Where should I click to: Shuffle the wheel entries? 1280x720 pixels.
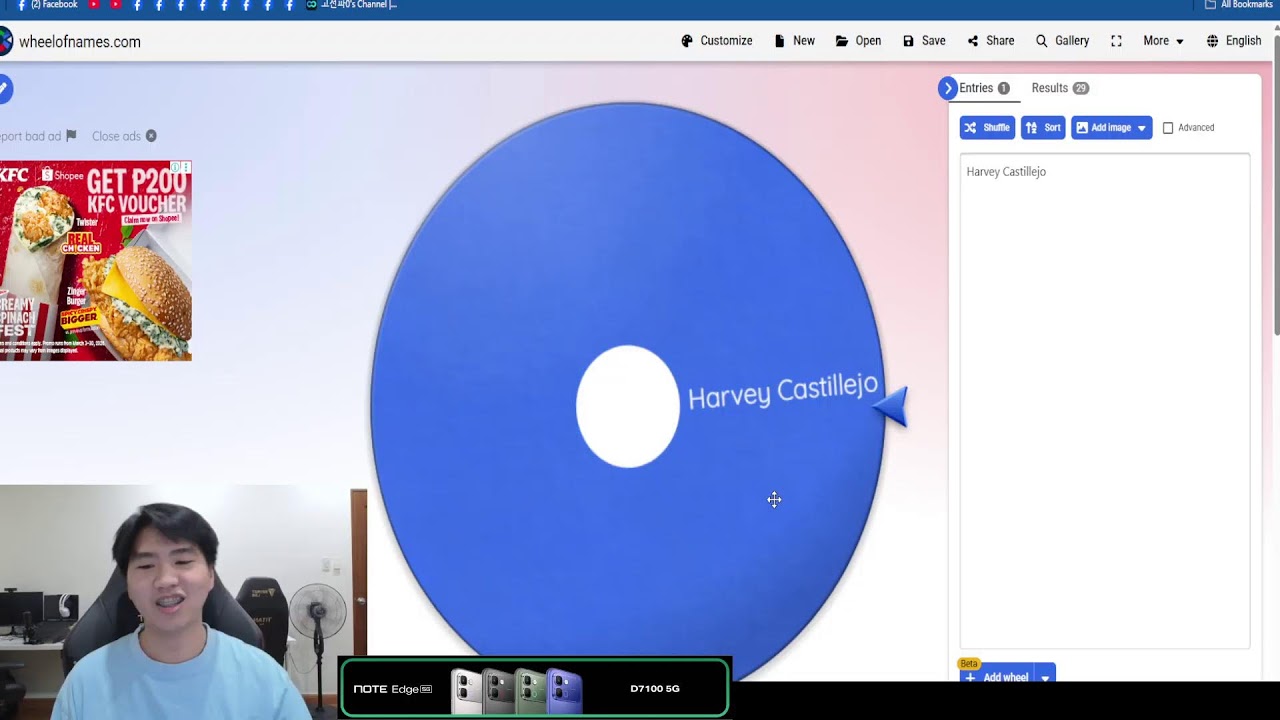pyautogui.click(x=987, y=128)
